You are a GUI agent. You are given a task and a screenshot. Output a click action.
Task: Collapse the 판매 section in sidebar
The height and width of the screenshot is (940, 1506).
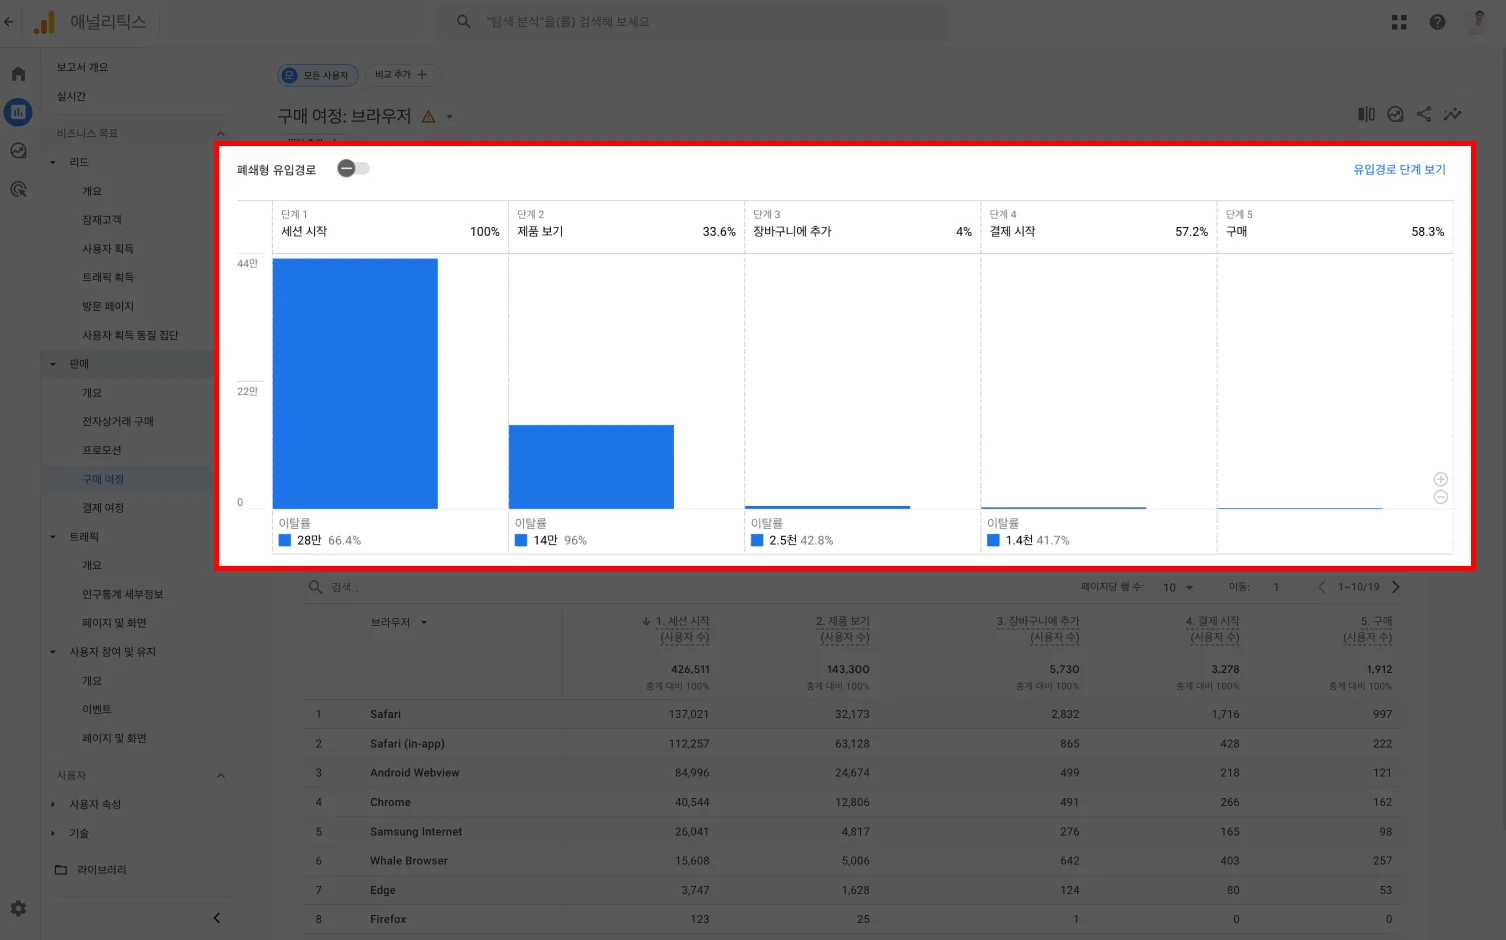(x=53, y=364)
